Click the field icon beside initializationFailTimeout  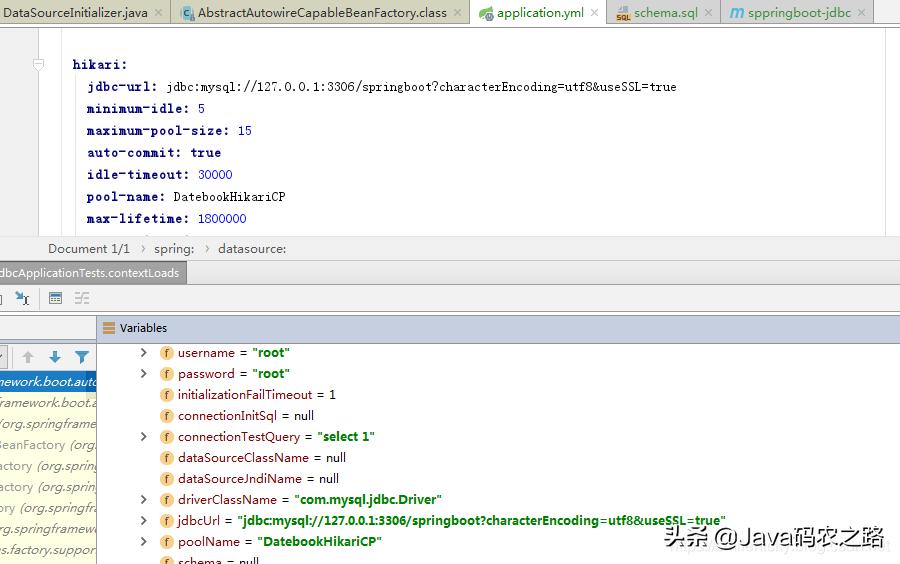(166, 395)
